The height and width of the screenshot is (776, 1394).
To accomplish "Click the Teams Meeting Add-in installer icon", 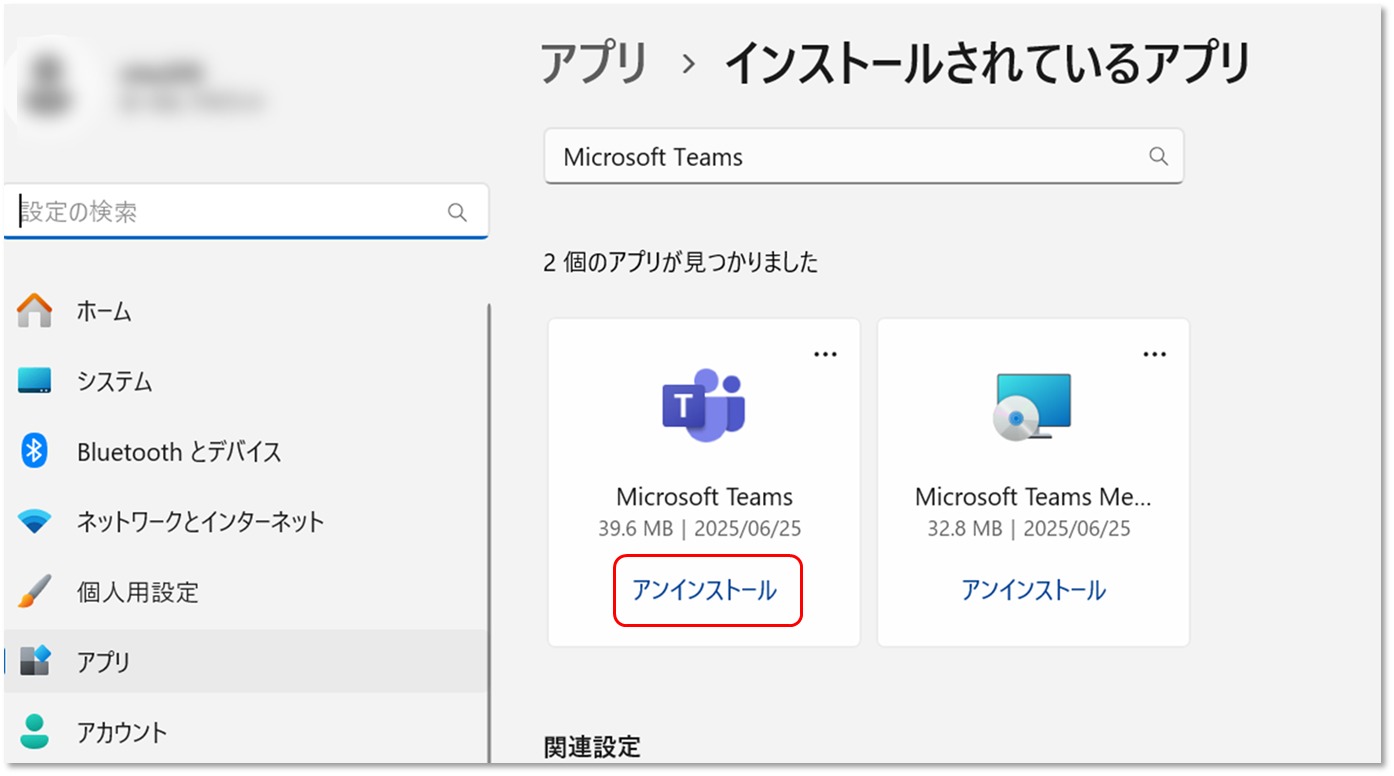I will [1033, 406].
